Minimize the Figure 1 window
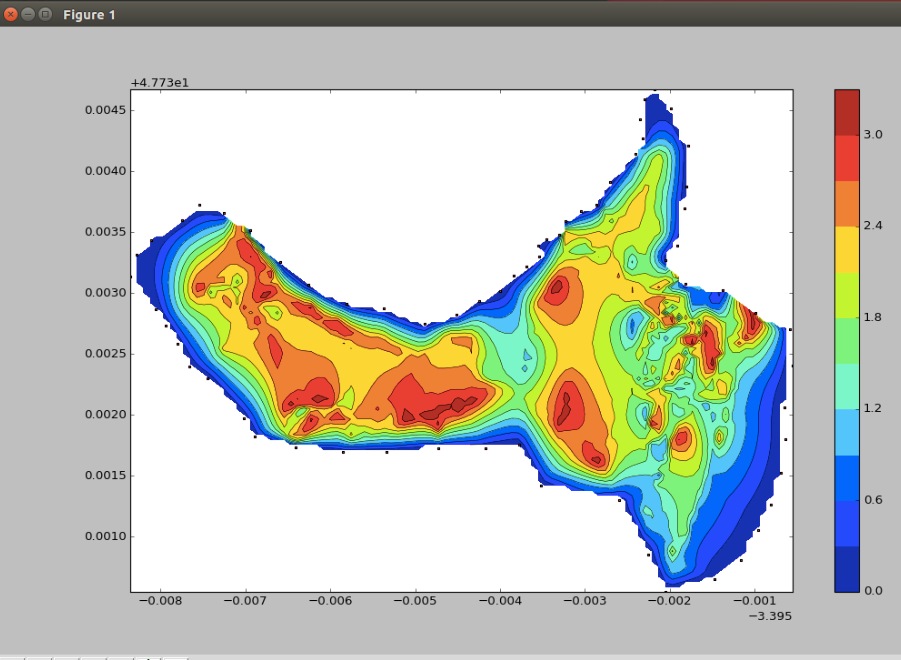Image resolution: width=901 pixels, height=660 pixels. (28, 14)
